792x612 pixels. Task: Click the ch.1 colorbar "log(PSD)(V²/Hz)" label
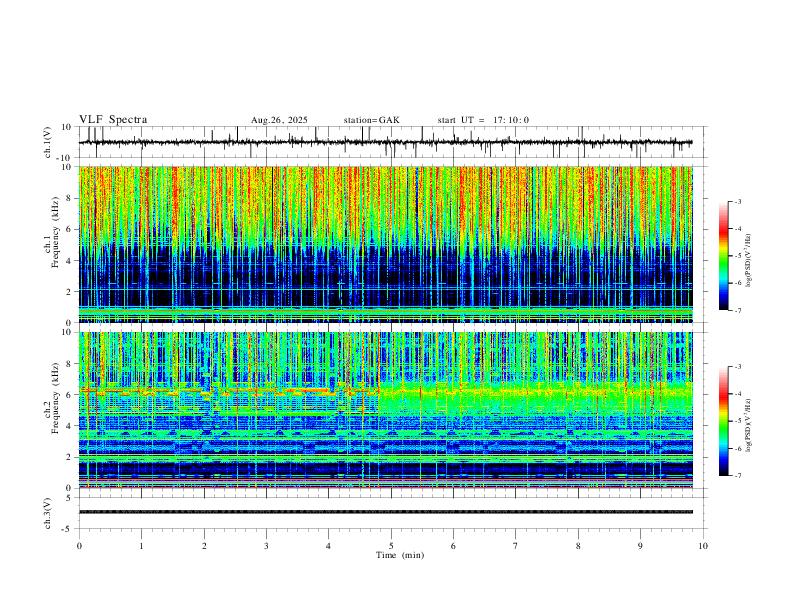coord(748,261)
